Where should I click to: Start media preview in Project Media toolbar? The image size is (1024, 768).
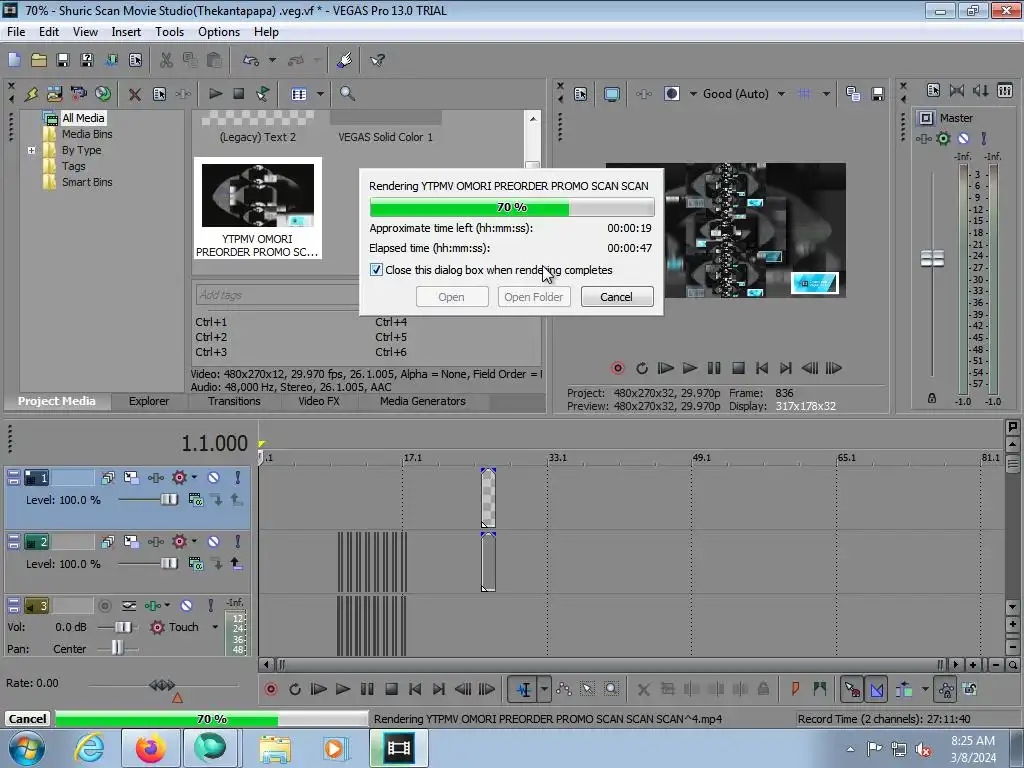pos(215,94)
